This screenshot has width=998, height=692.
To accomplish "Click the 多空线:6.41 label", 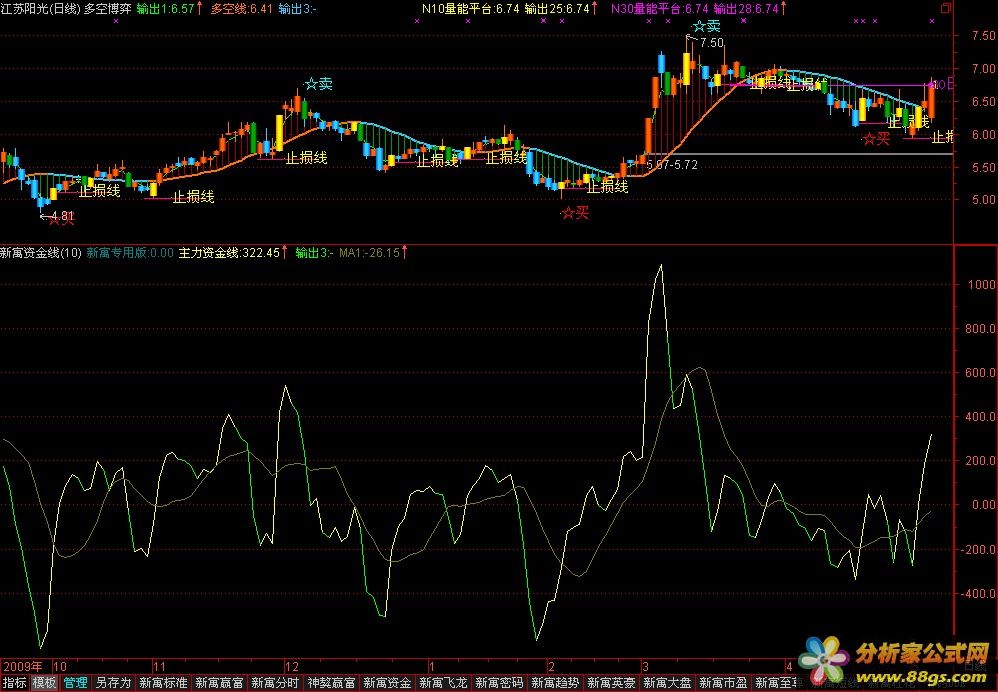I will (241, 9).
